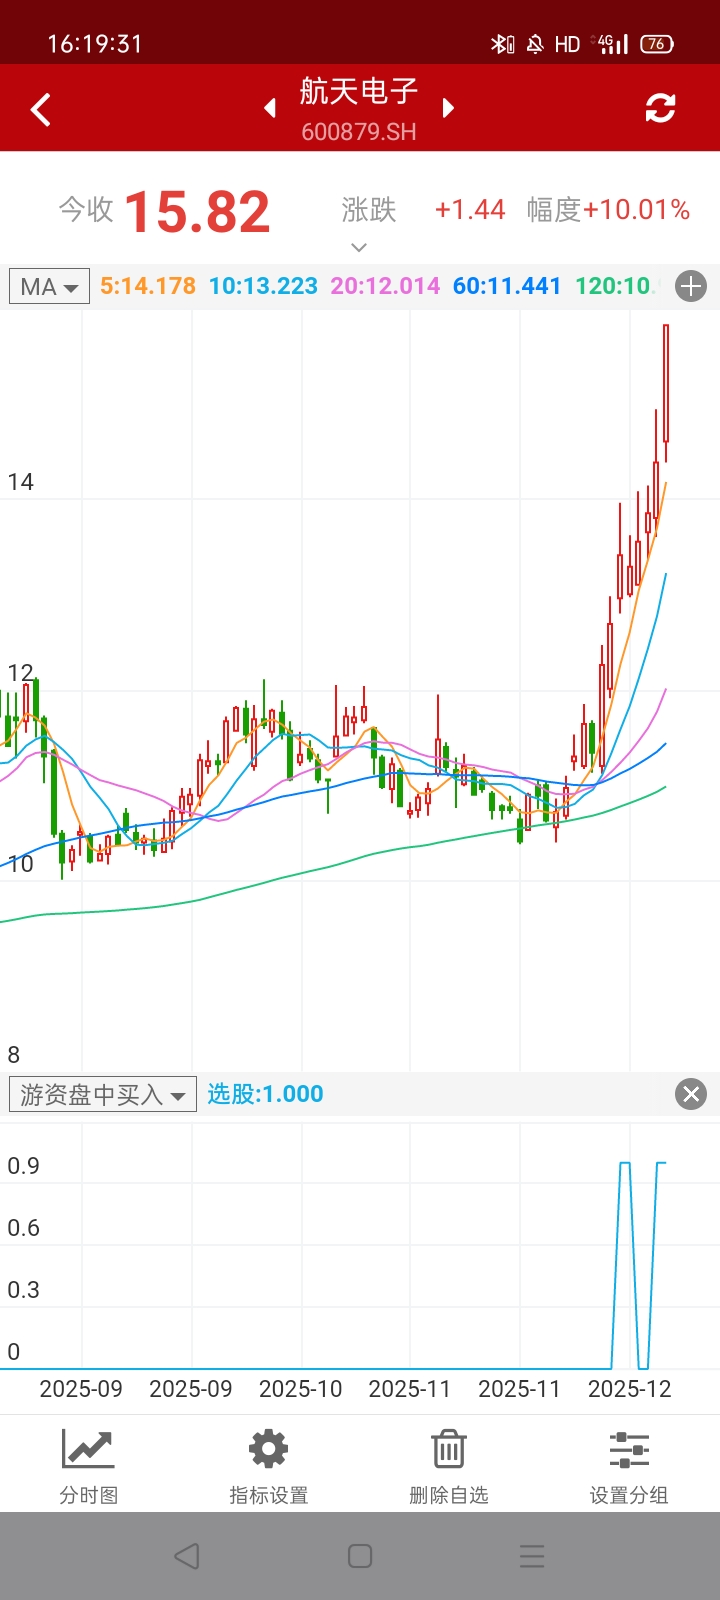Image resolution: width=720 pixels, height=1600 pixels.
Task: Delete stock from watchlist via 删除自选
Action: point(449,1466)
